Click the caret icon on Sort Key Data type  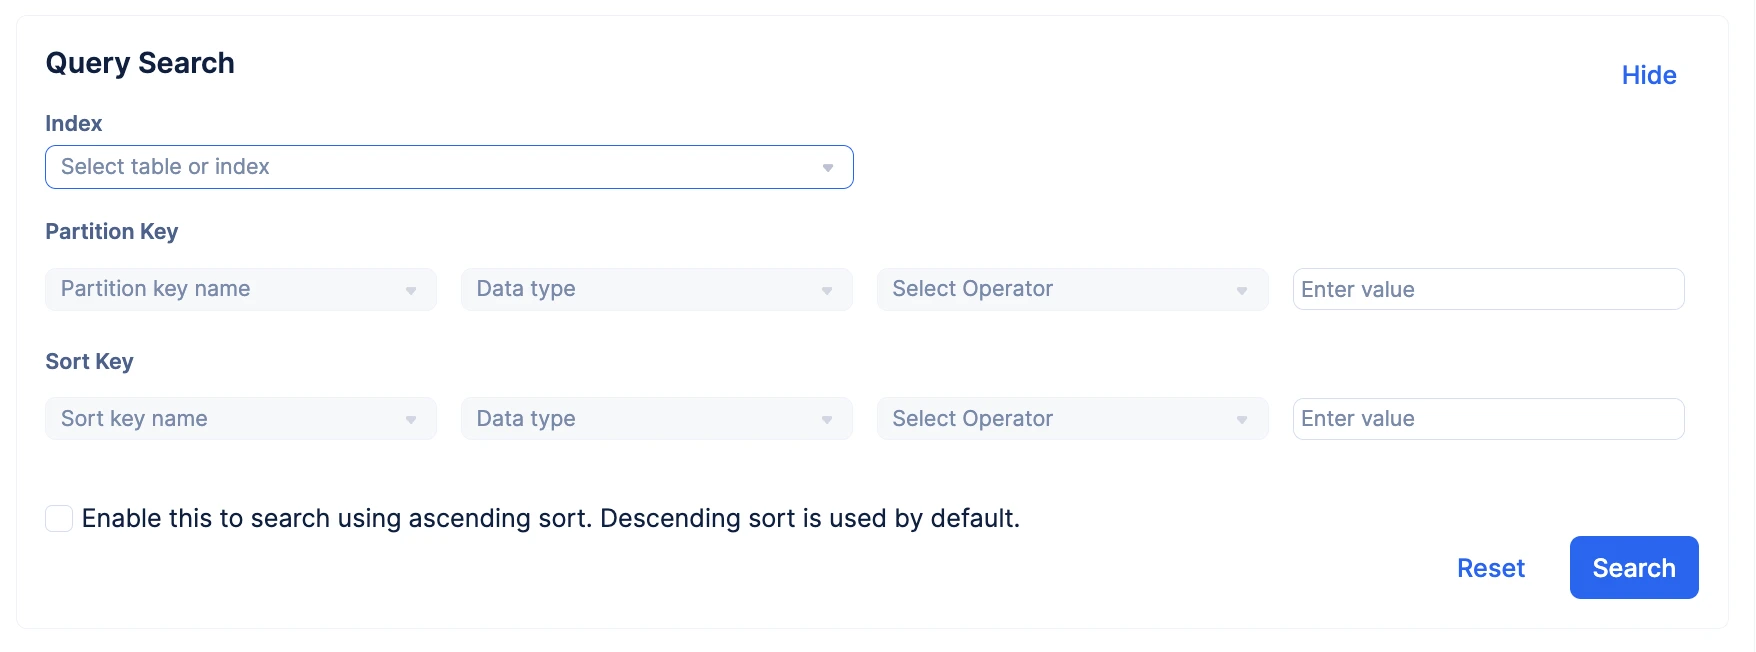827,420
